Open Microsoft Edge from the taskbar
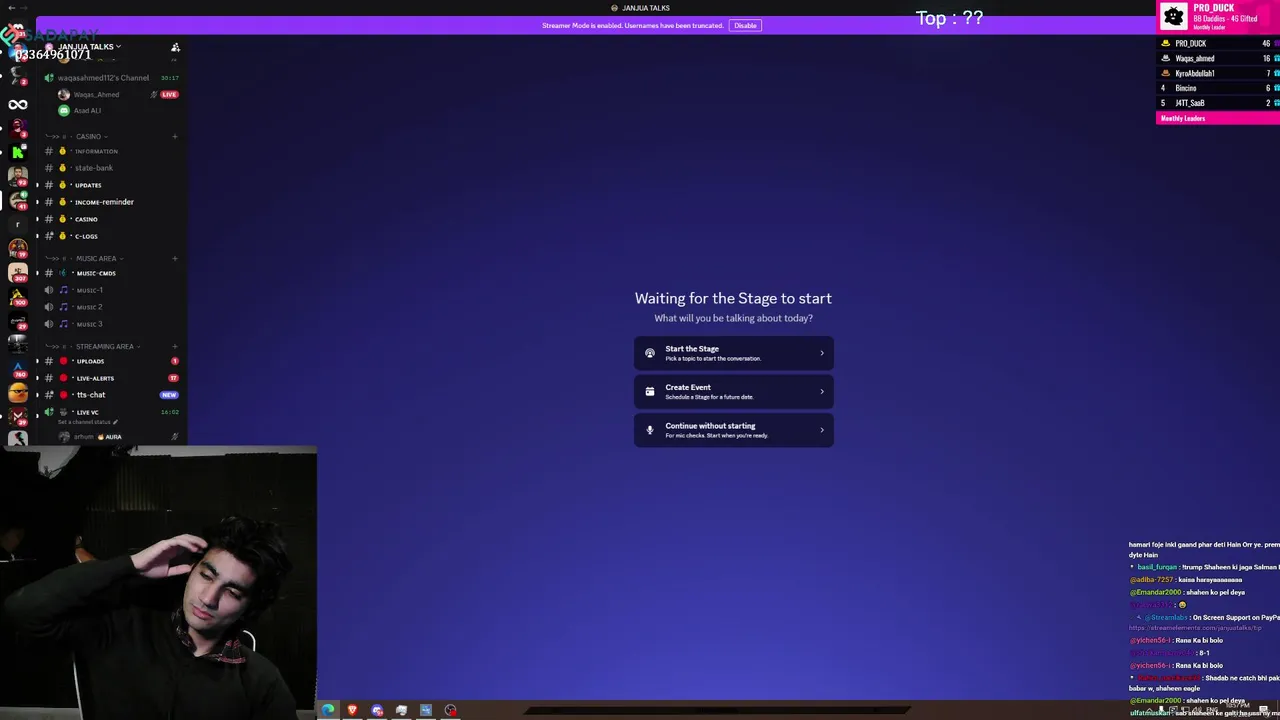This screenshot has width=1280, height=720. [x=328, y=710]
